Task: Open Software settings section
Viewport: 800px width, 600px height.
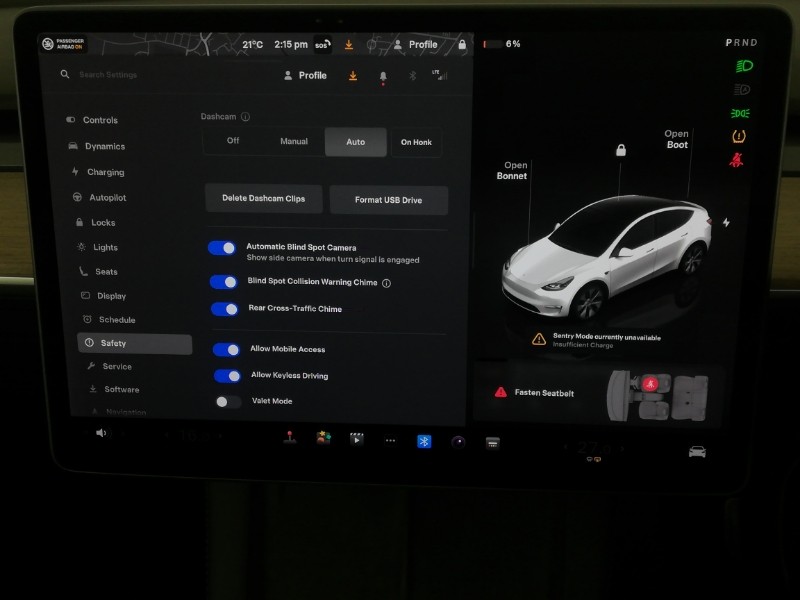Action: pyautogui.click(x=114, y=389)
